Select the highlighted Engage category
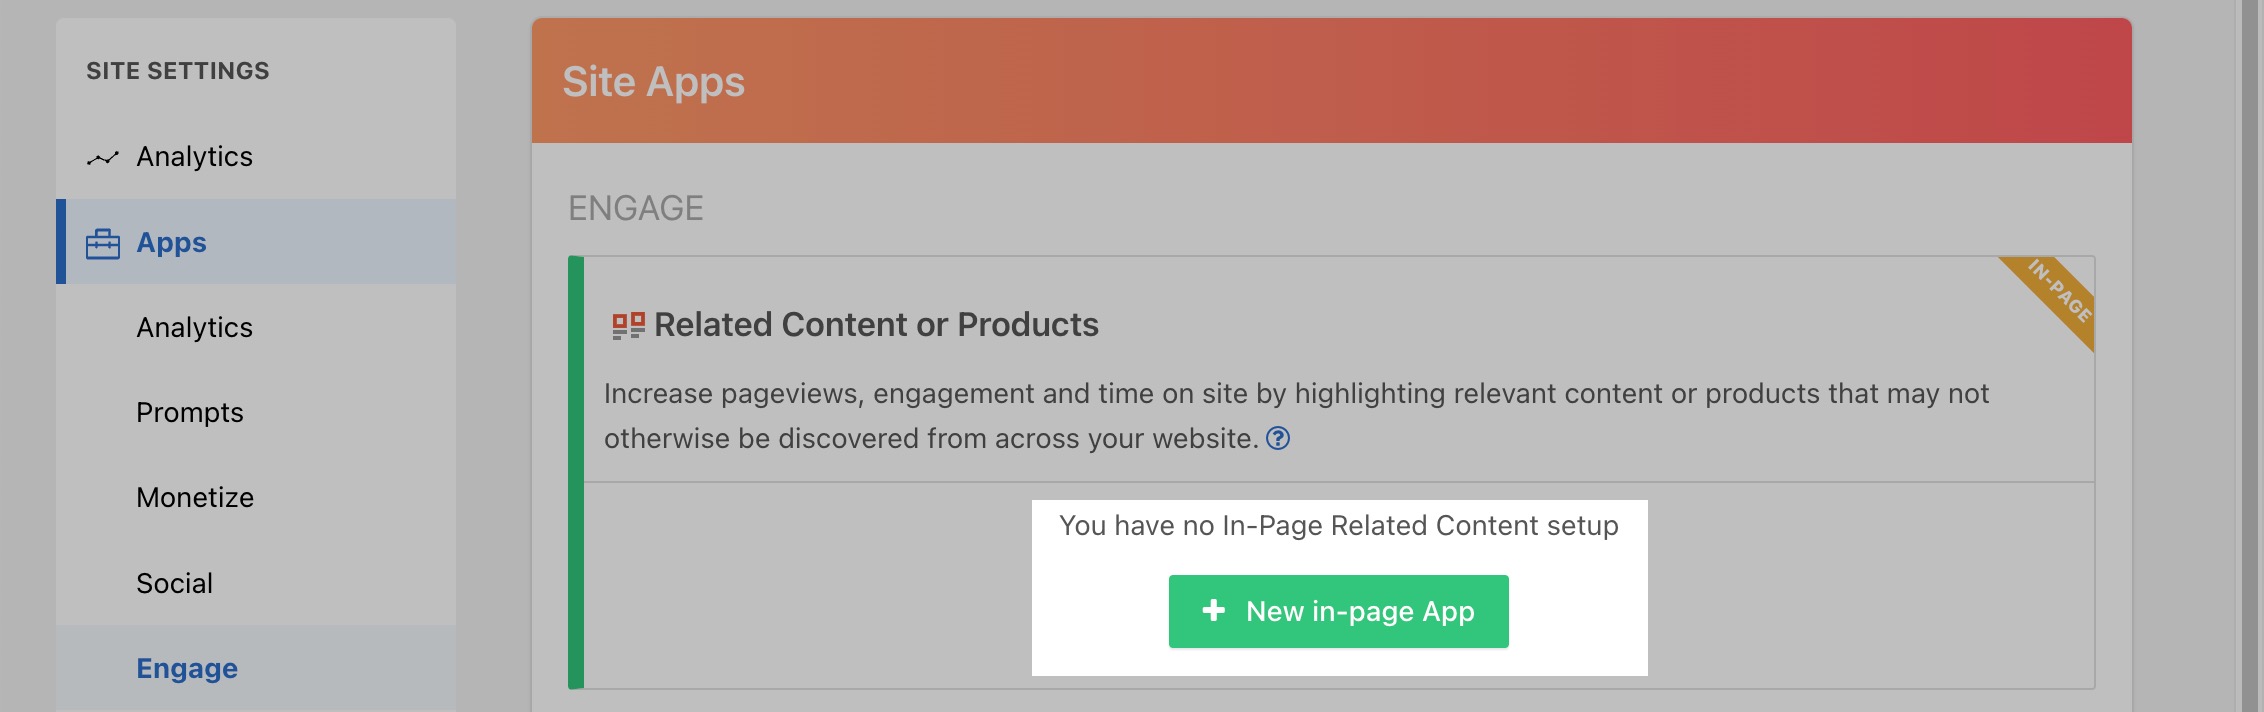 pos(187,668)
